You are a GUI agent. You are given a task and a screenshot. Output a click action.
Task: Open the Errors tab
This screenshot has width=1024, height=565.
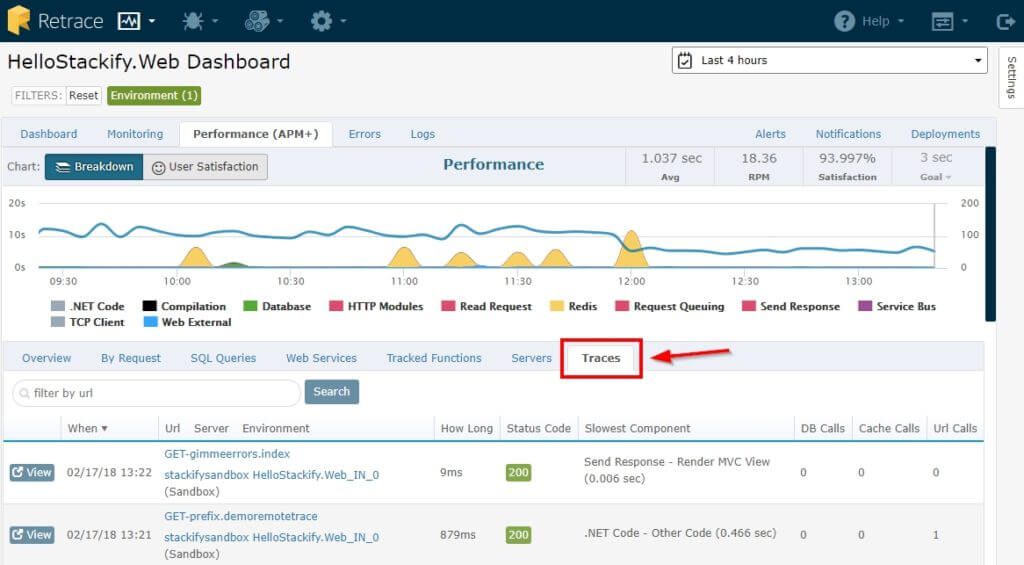[364, 134]
